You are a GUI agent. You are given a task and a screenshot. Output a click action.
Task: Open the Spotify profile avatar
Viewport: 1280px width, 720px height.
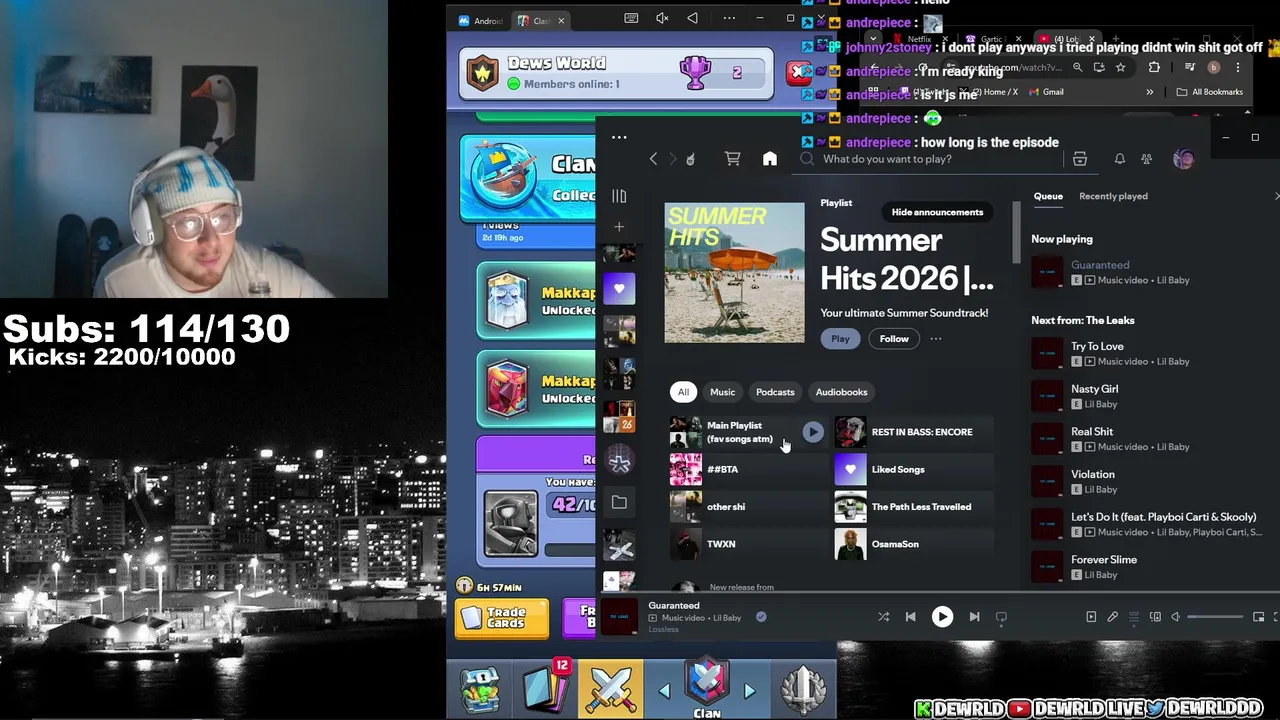(1183, 159)
